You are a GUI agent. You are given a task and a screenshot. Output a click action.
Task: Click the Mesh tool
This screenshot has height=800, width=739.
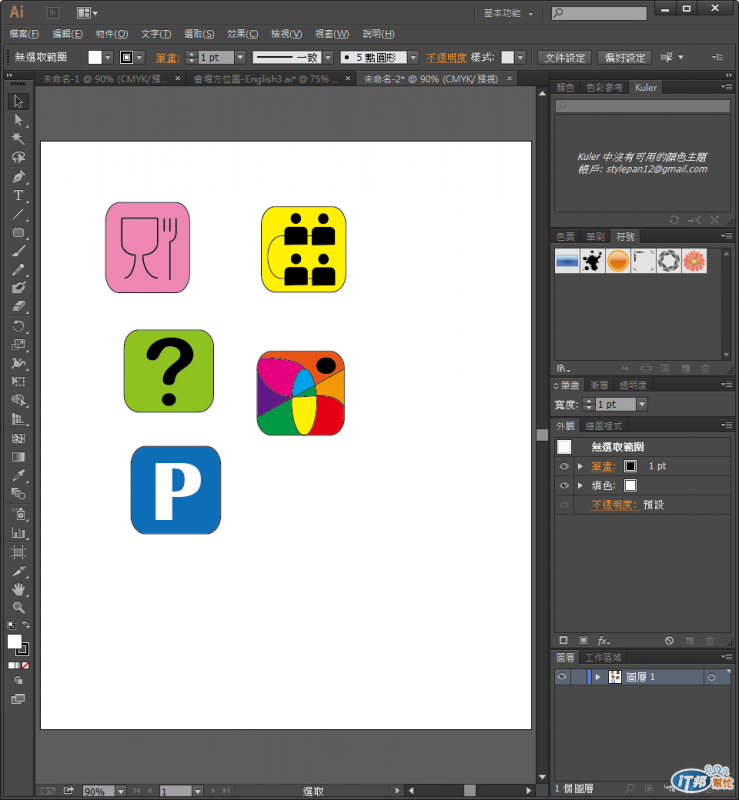18,438
